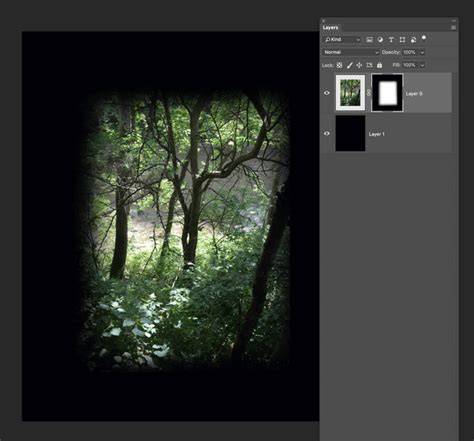Viewport: 474px width, 441px height.
Task: Filter for smart objects icon
Action: 413,40
